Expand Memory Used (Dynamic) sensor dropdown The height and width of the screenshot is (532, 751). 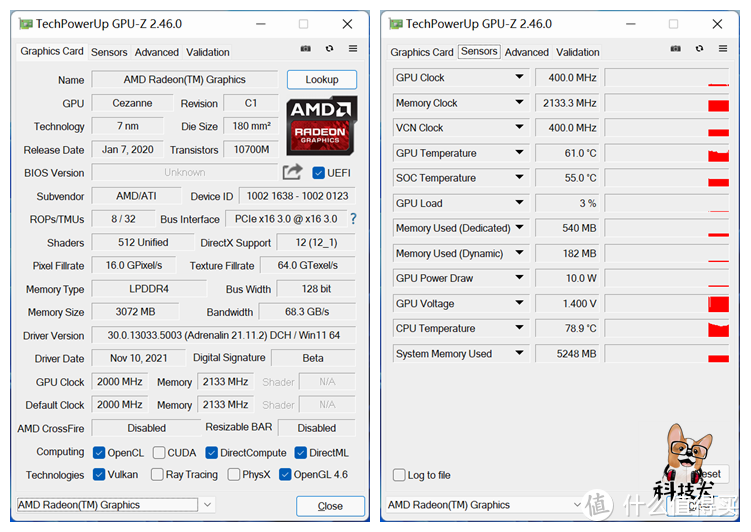tap(519, 252)
